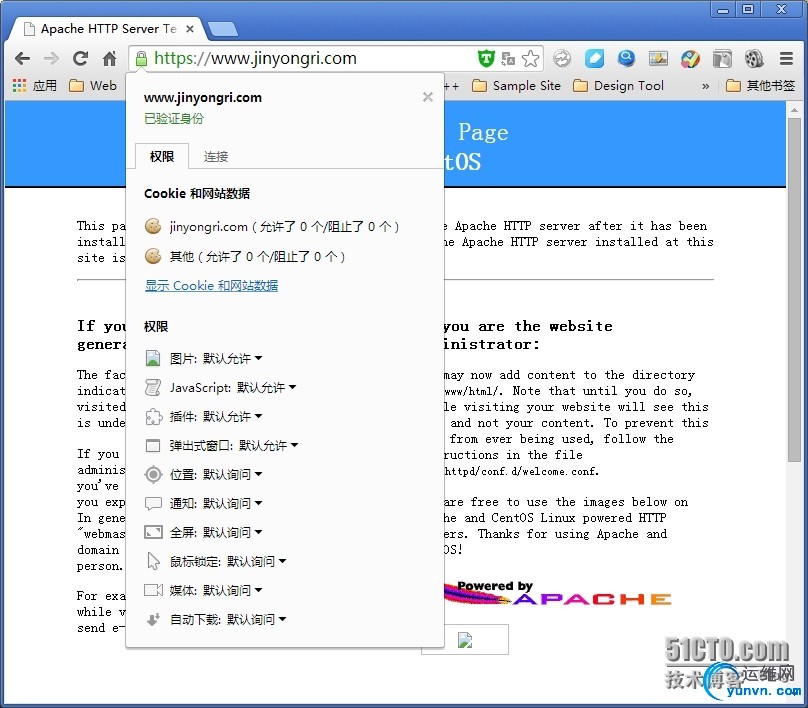Click the Powered by Apache logo
This screenshot has width=808, height=708.
click(558, 593)
